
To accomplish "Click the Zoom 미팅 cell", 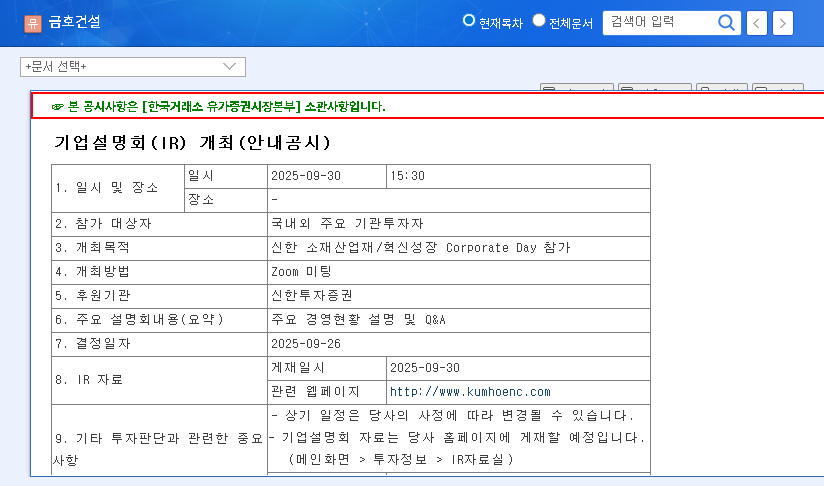I will [x=459, y=272].
